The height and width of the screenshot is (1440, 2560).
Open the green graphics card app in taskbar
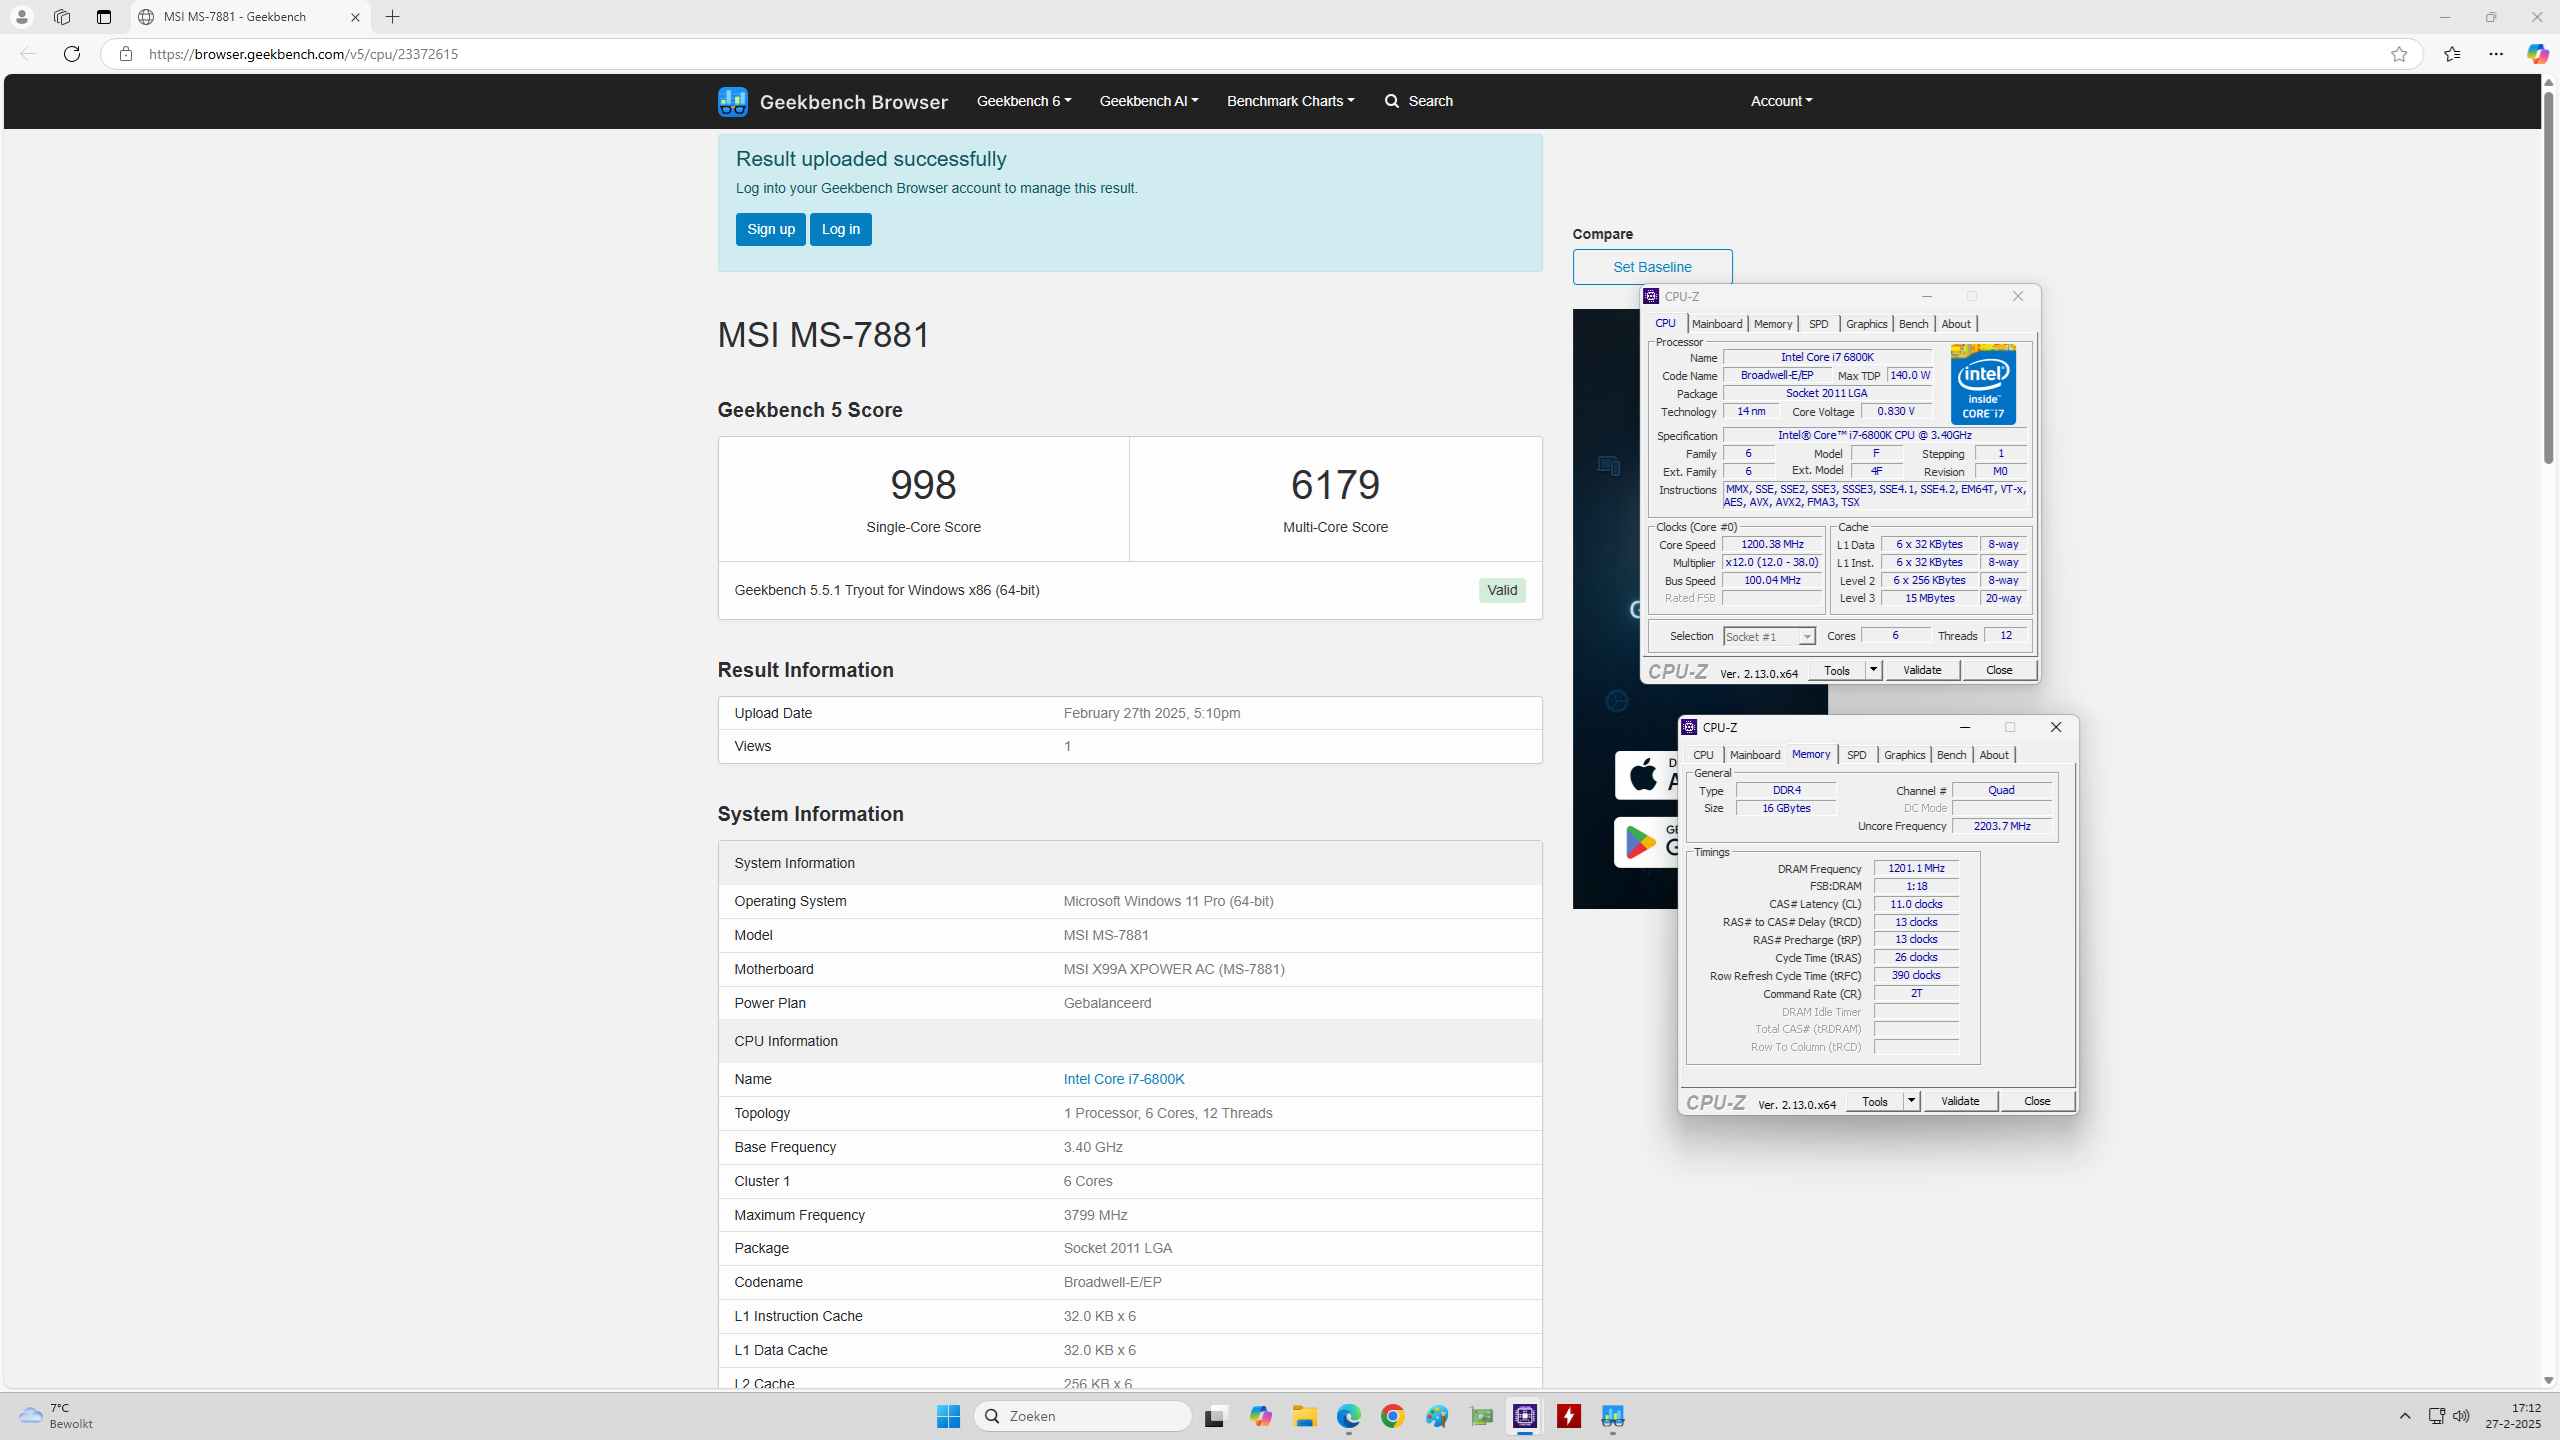pos(1481,1416)
